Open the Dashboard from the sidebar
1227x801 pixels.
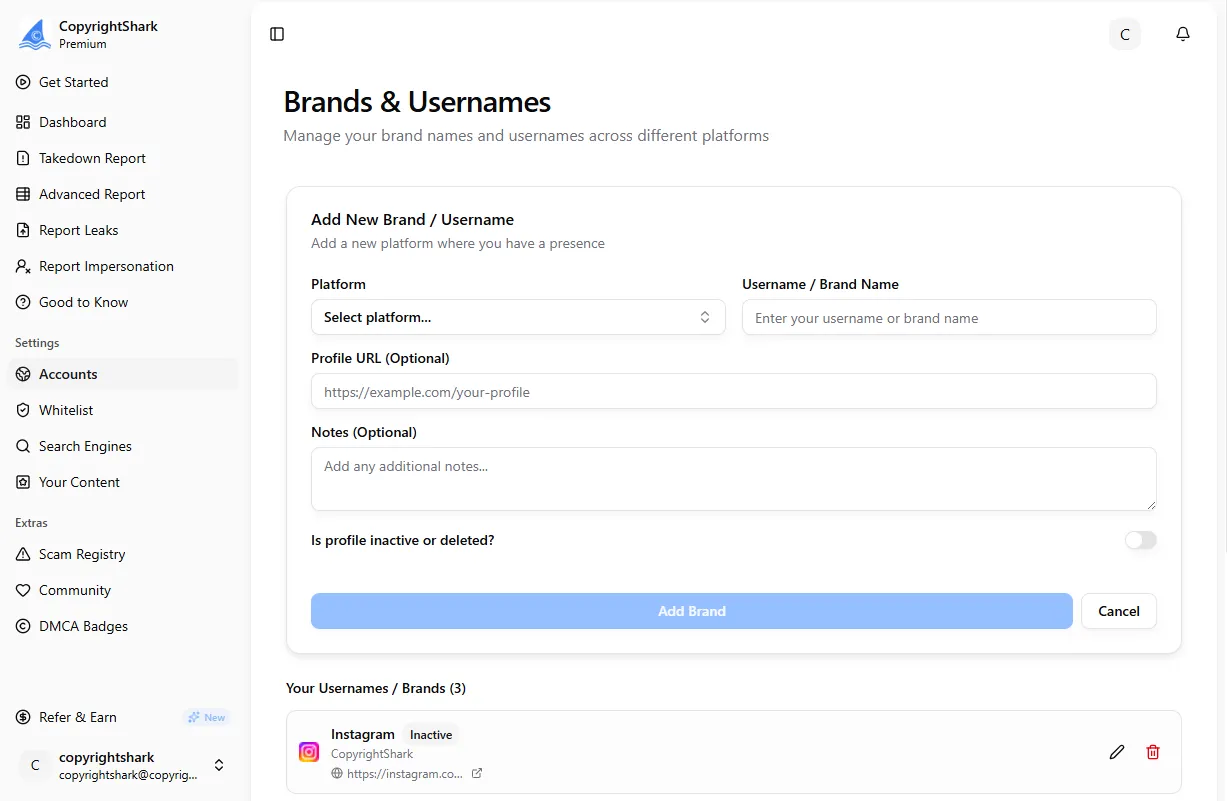(x=72, y=122)
